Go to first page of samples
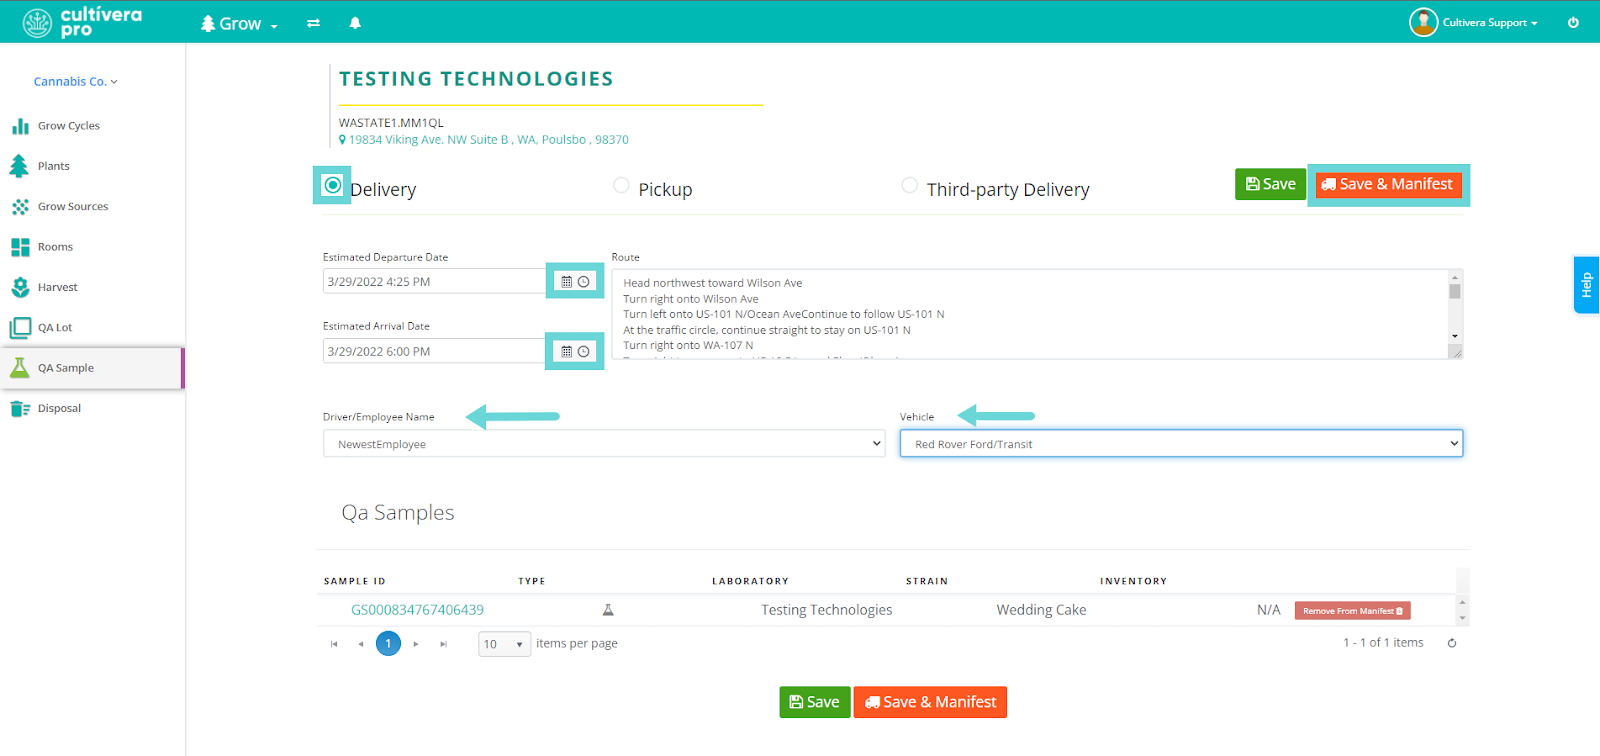The width and height of the screenshot is (1600, 756). 334,644
